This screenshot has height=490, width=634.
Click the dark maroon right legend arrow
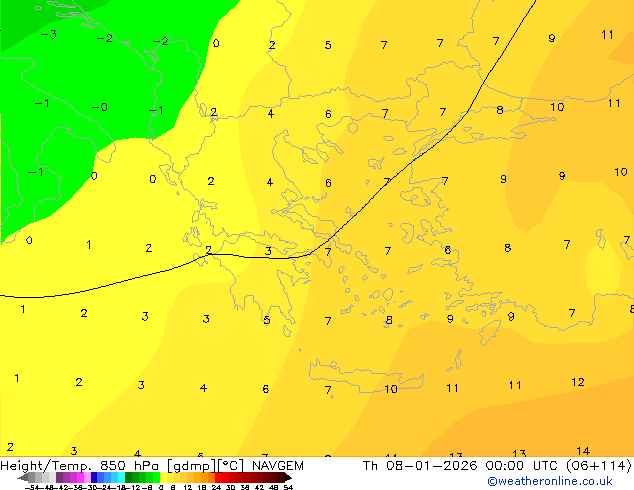click(287, 478)
